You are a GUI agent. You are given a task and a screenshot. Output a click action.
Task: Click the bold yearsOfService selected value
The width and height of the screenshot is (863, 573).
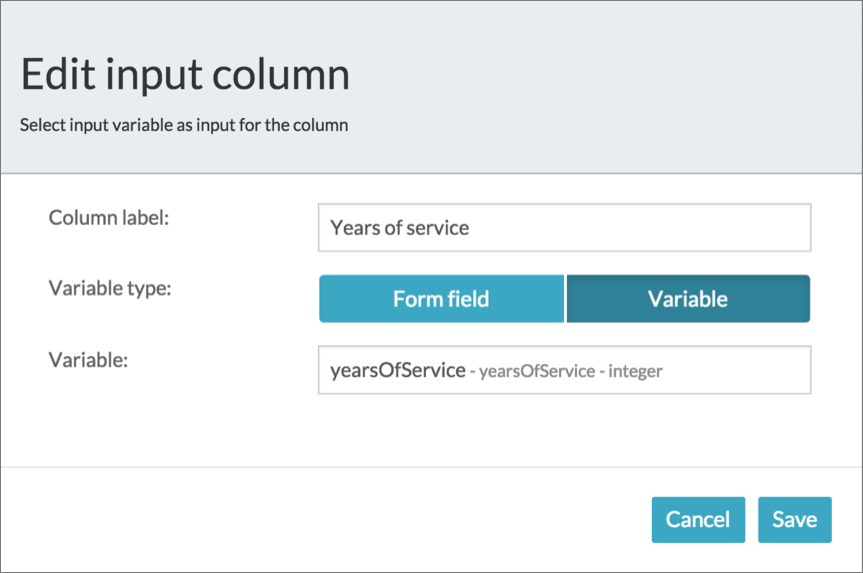coord(397,370)
